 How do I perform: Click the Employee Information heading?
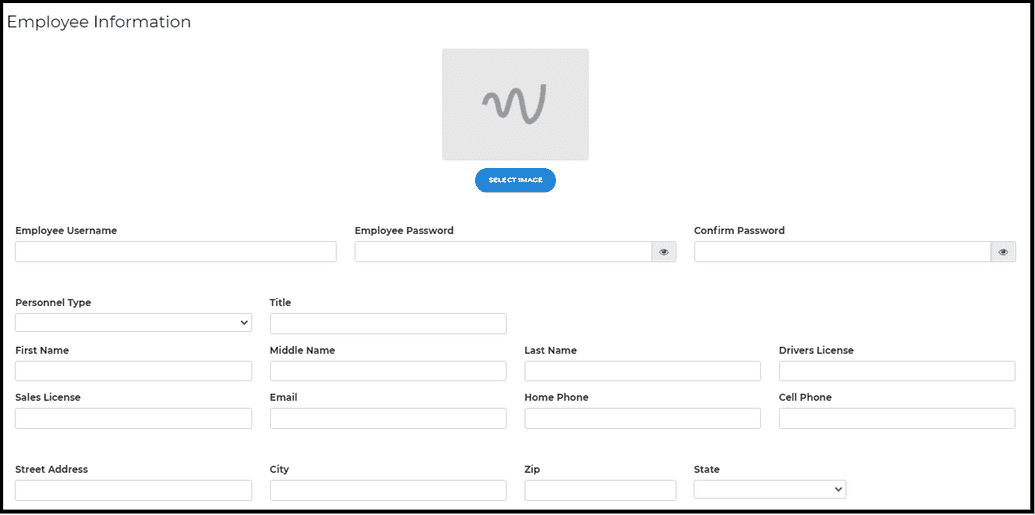click(99, 22)
